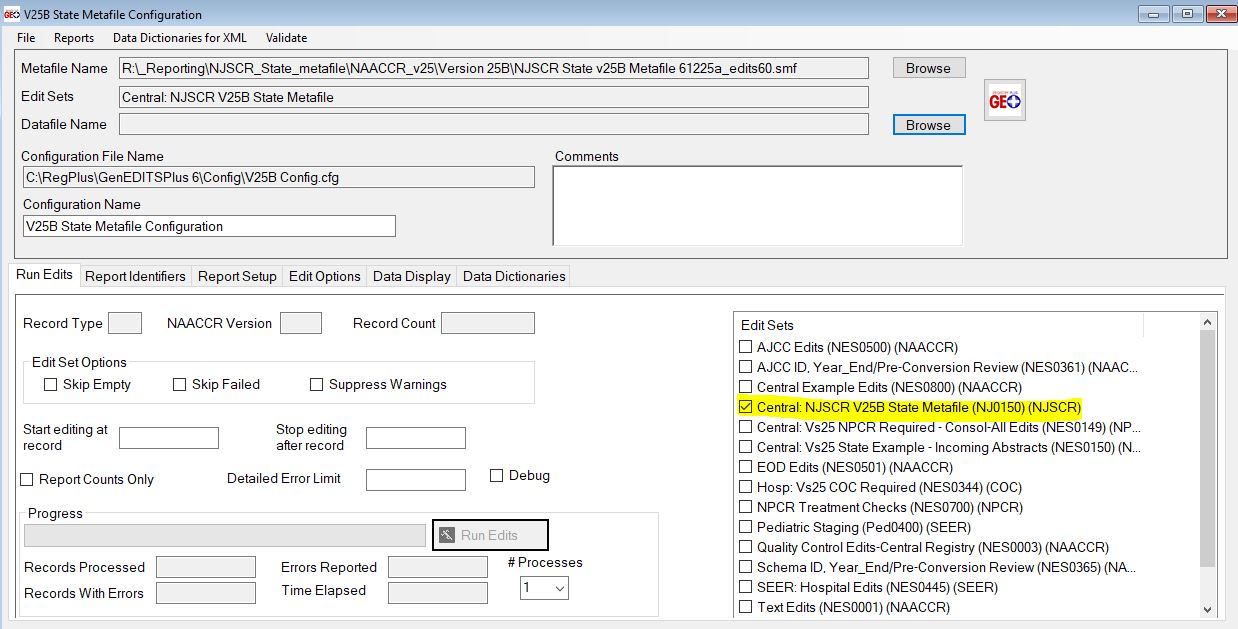Click the Stop editing after record field
1238x629 pixels.
click(415, 438)
